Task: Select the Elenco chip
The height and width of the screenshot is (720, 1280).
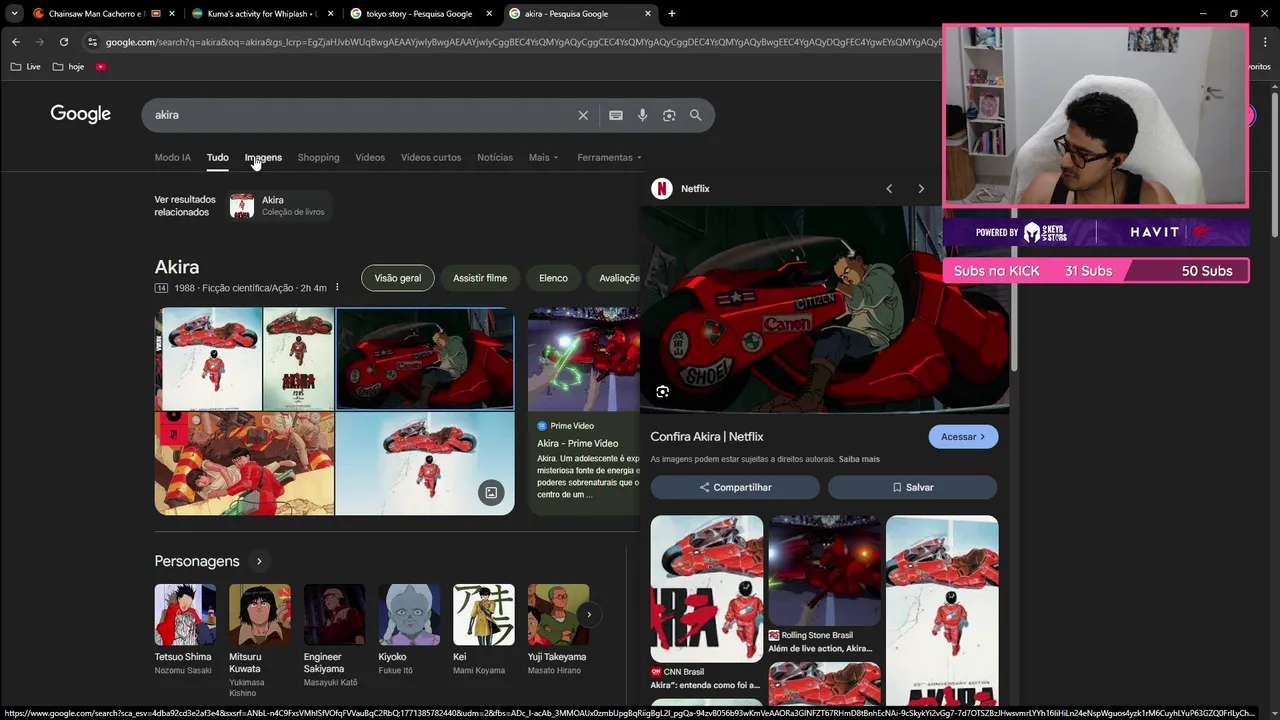Action: coord(553,278)
